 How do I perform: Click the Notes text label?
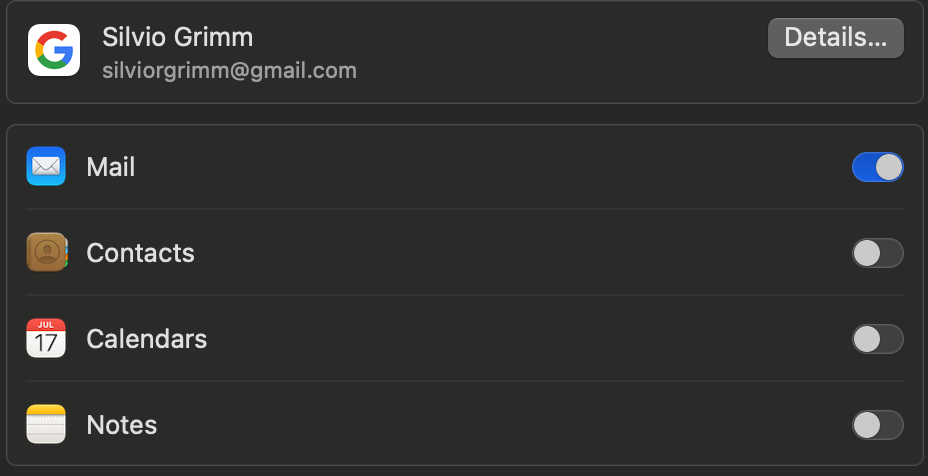click(x=122, y=425)
